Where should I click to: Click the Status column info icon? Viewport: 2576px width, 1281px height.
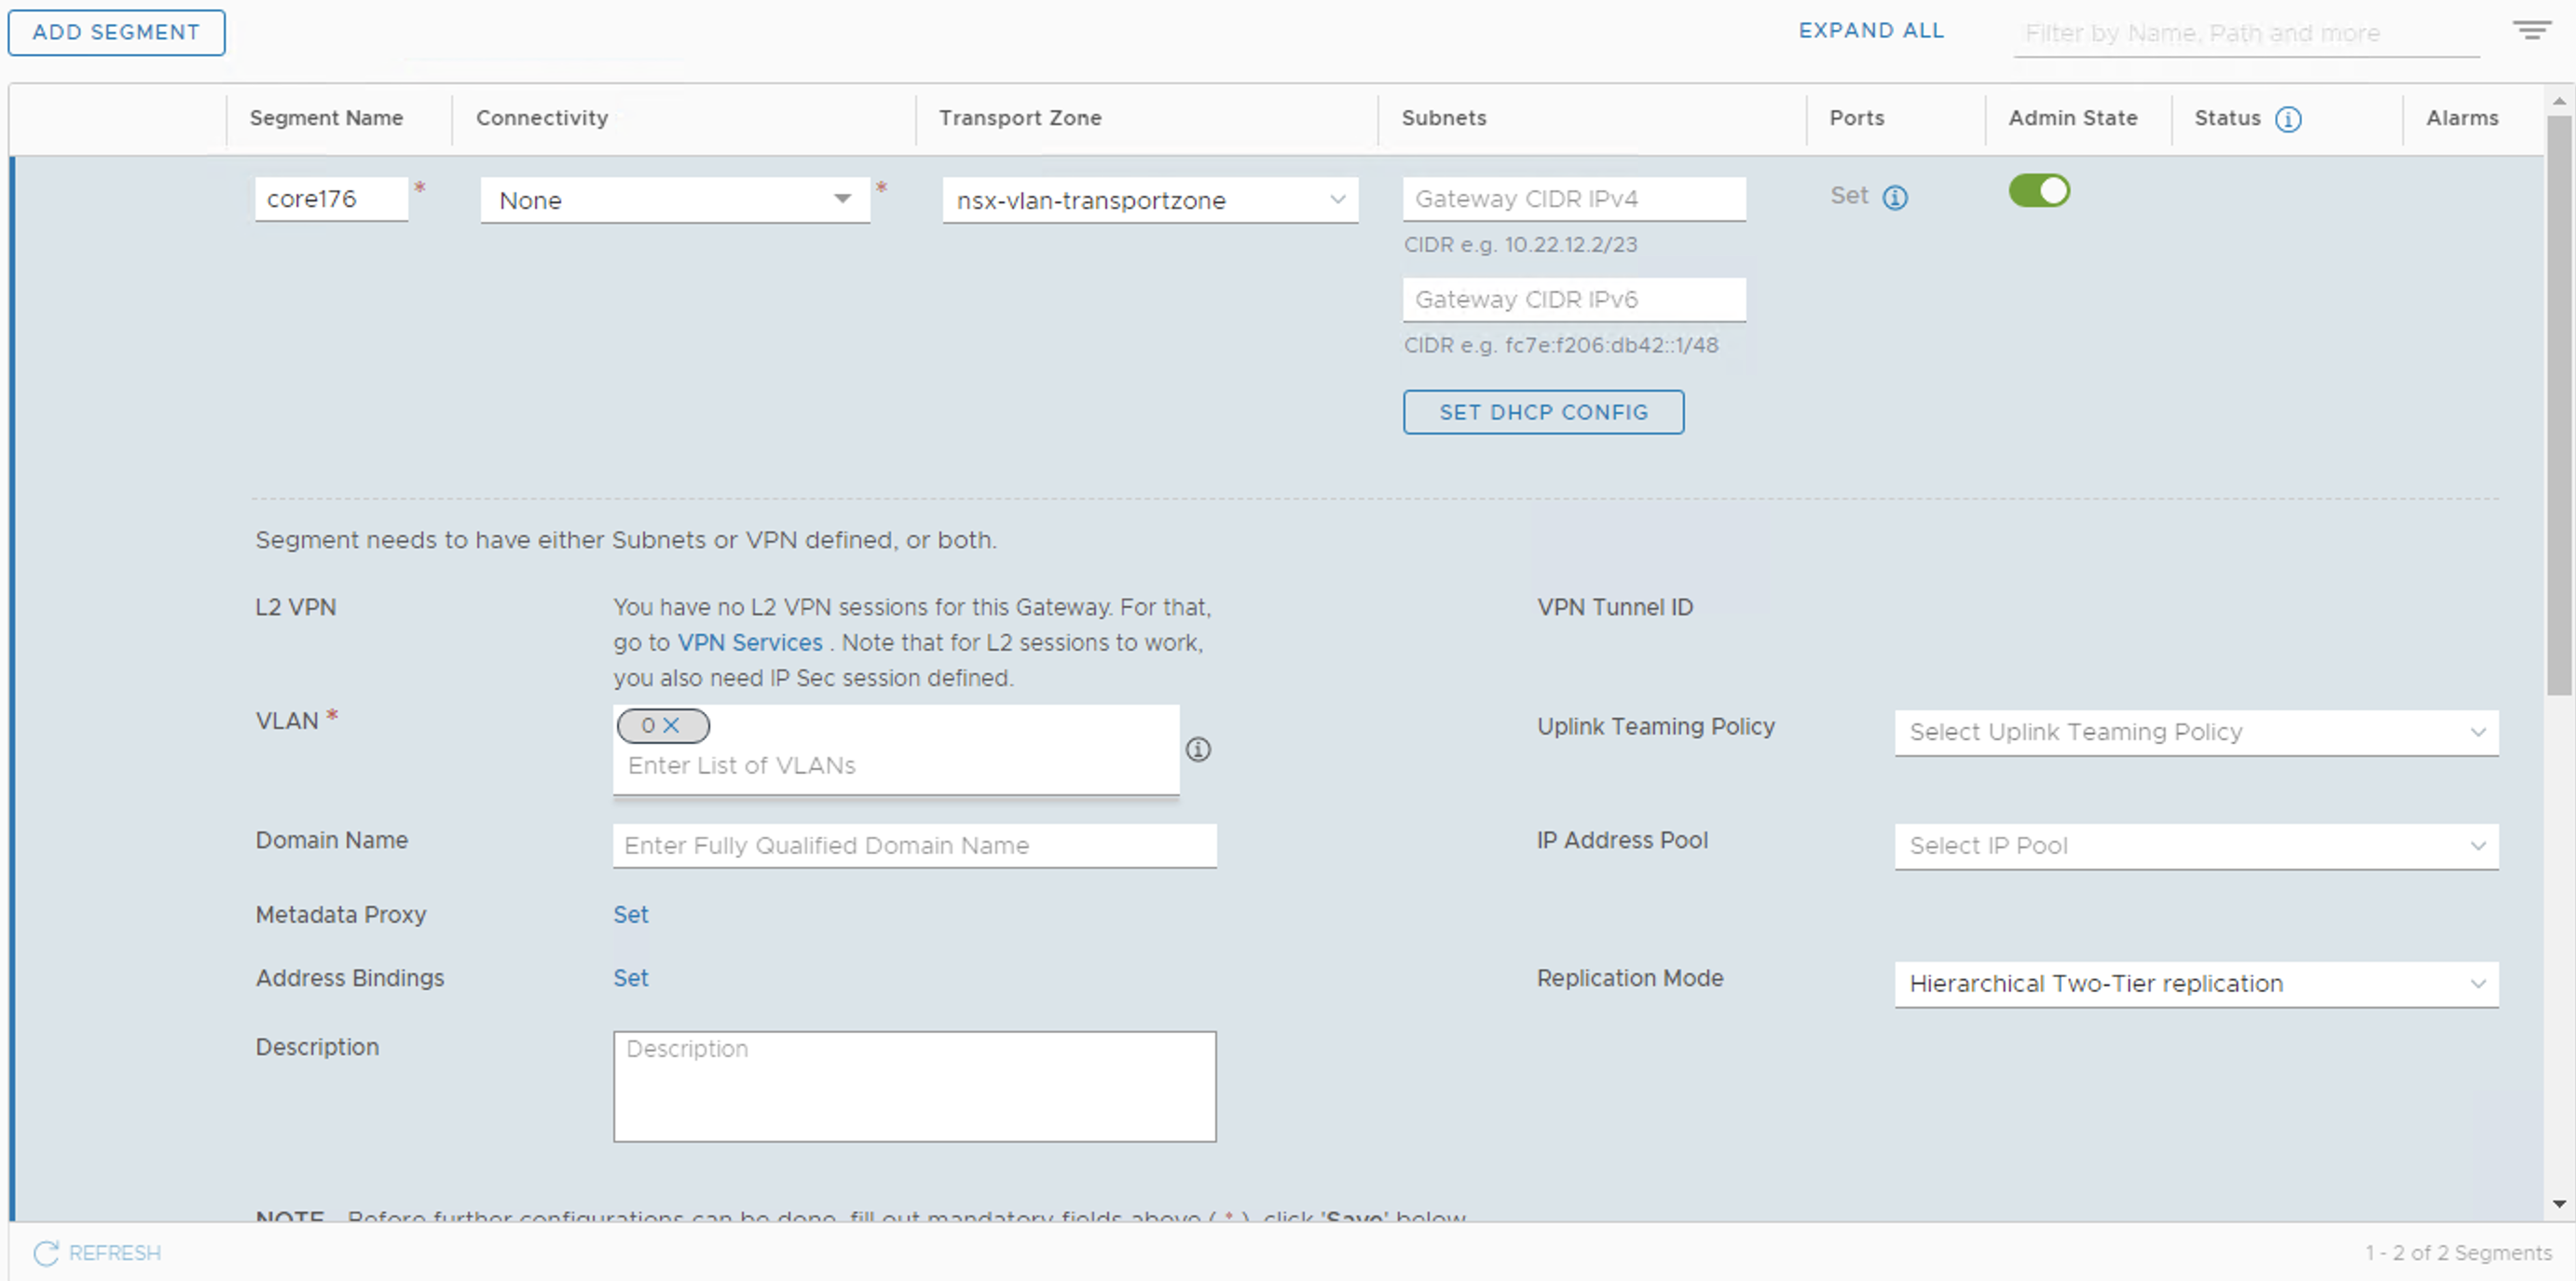2288,120
